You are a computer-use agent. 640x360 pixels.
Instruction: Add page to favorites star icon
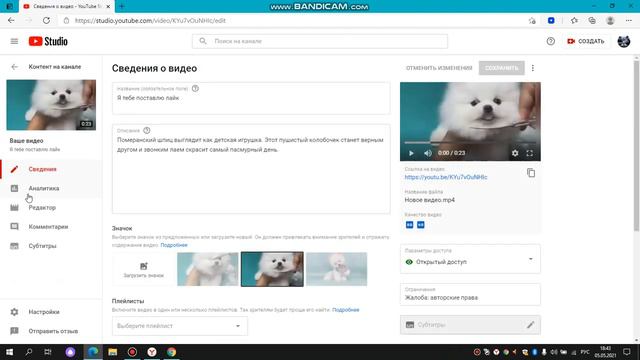pyautogui.click(x=532, y=20)
